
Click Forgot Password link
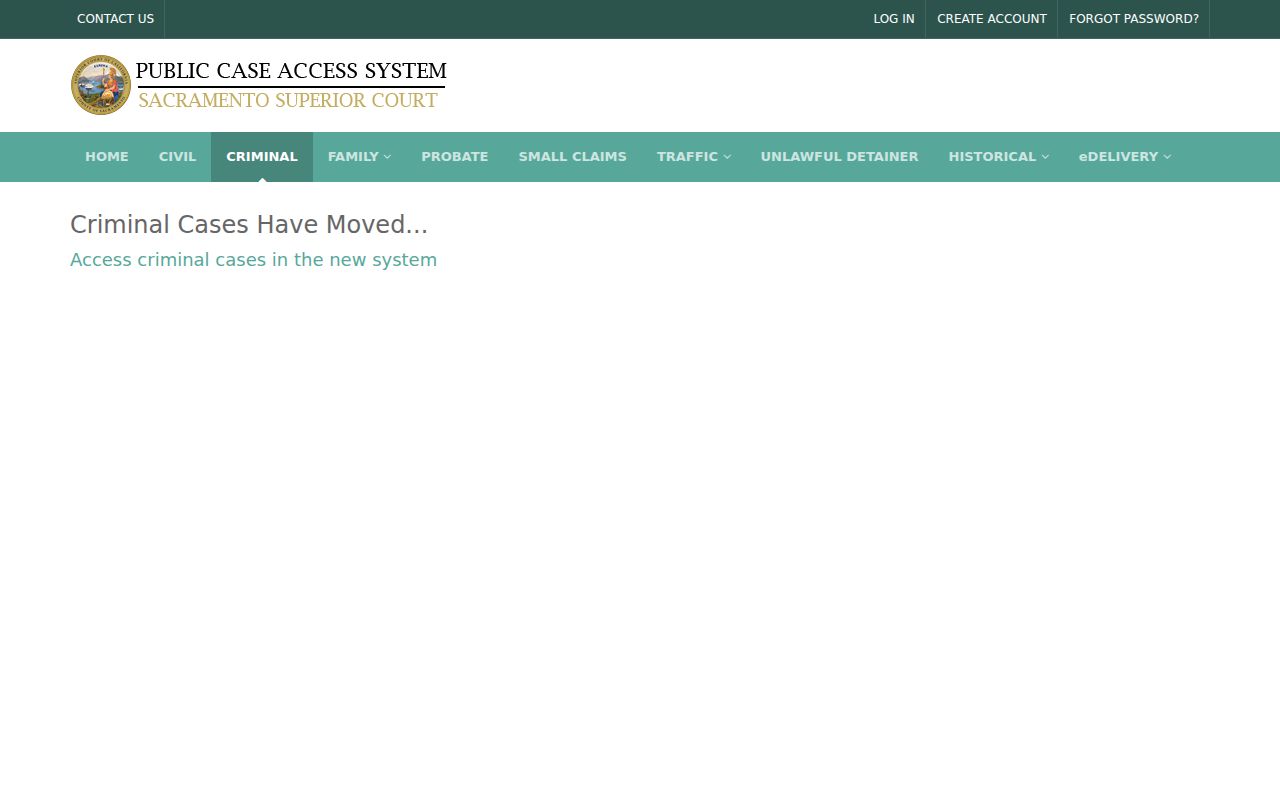click(x=1134, y=19)
